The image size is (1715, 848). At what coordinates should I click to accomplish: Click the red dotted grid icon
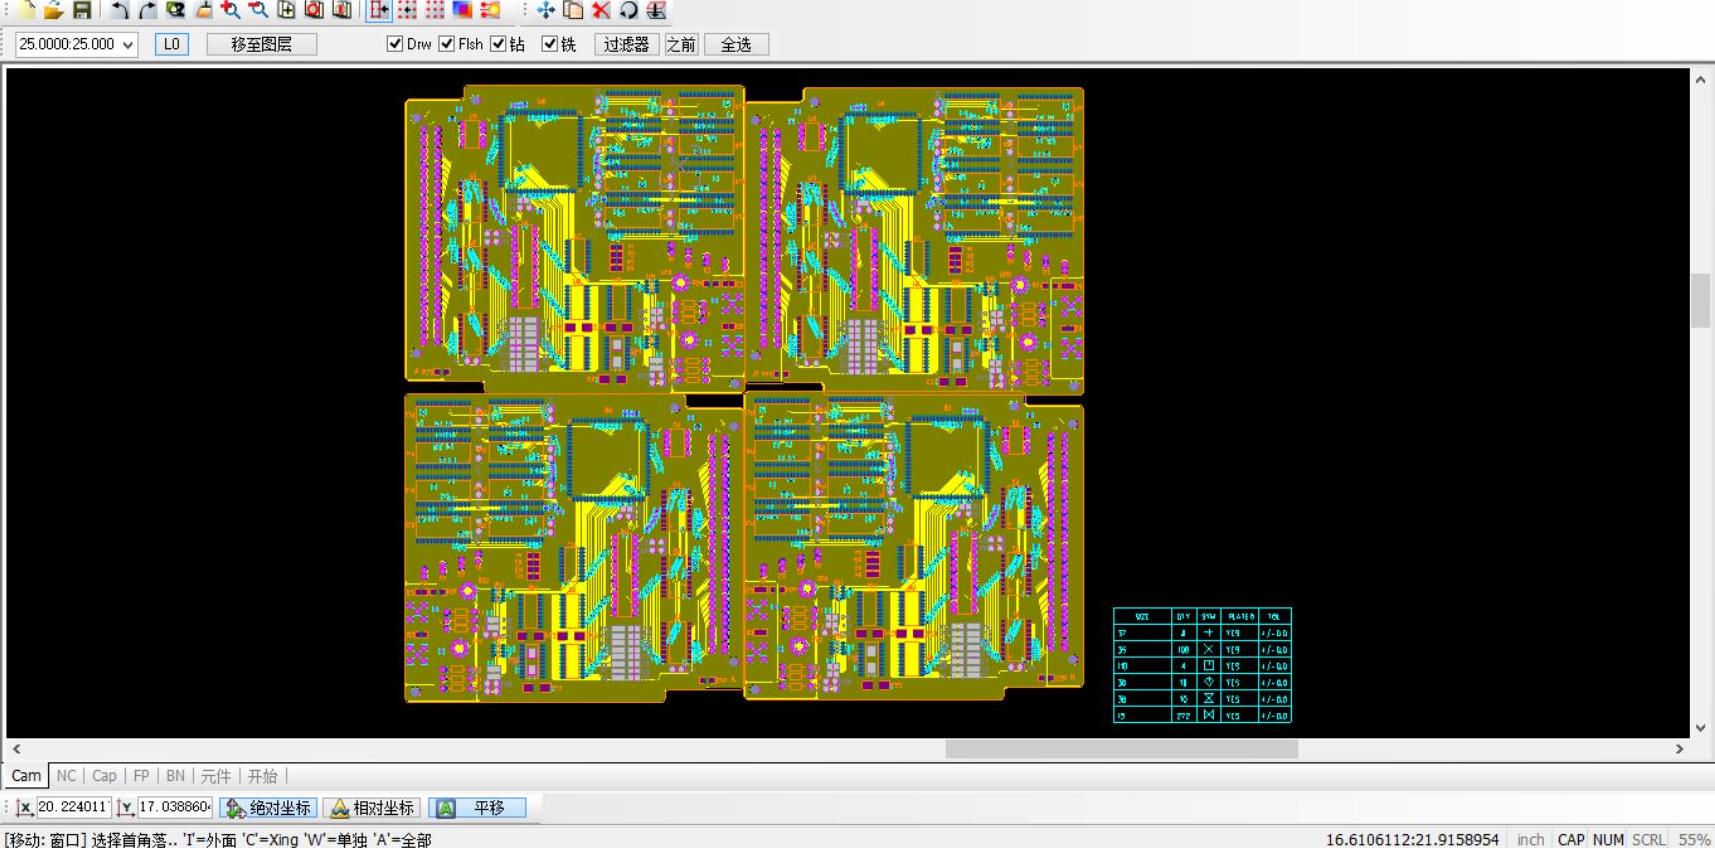click(435, 10)
